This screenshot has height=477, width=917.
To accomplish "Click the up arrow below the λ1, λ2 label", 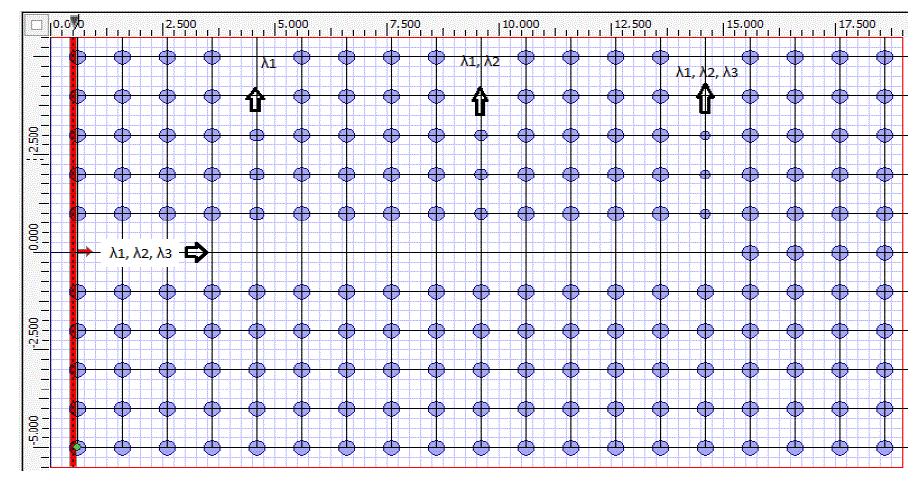I will [480, 100].
